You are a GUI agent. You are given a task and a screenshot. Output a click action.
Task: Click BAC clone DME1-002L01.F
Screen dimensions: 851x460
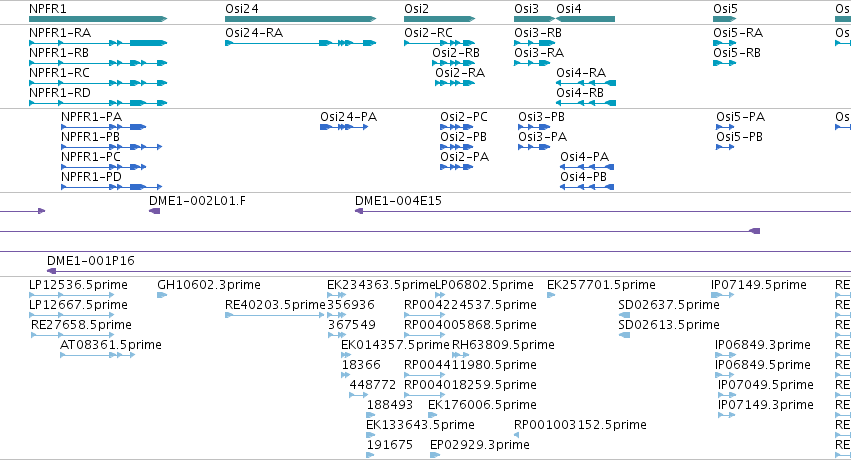pos(198,201)
